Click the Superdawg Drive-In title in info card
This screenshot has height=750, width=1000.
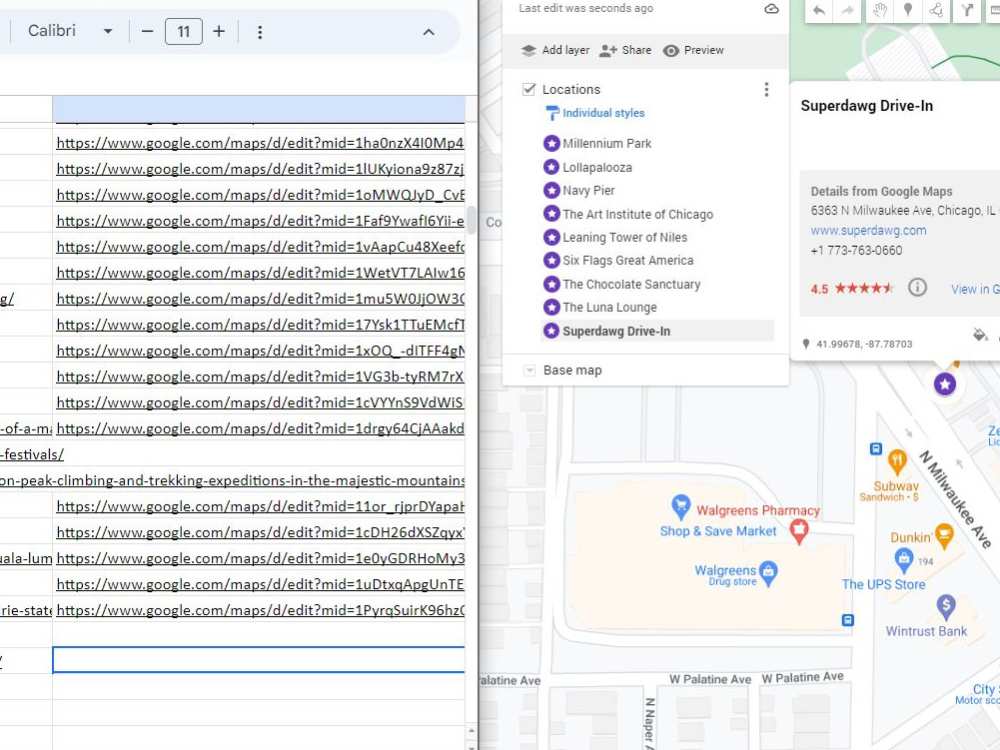point(867,106)
